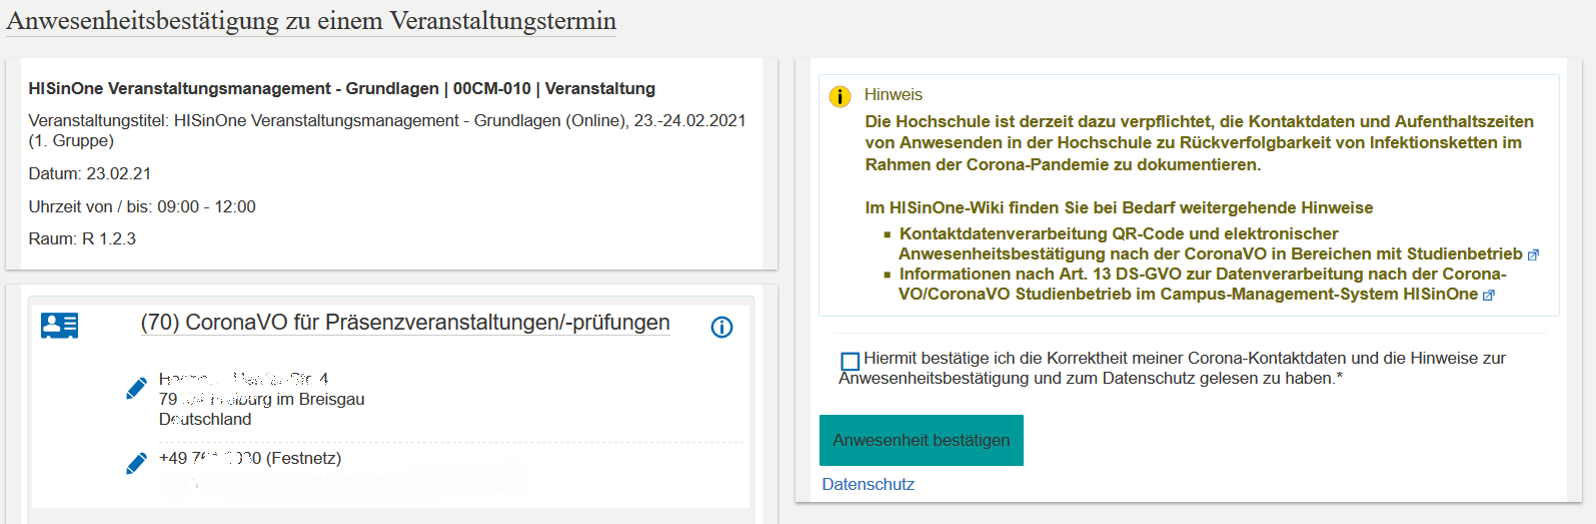This screenshot has height=524, width=1596.
Task: Edit the address with its pencil icon
Action: (x=136, y=389)
